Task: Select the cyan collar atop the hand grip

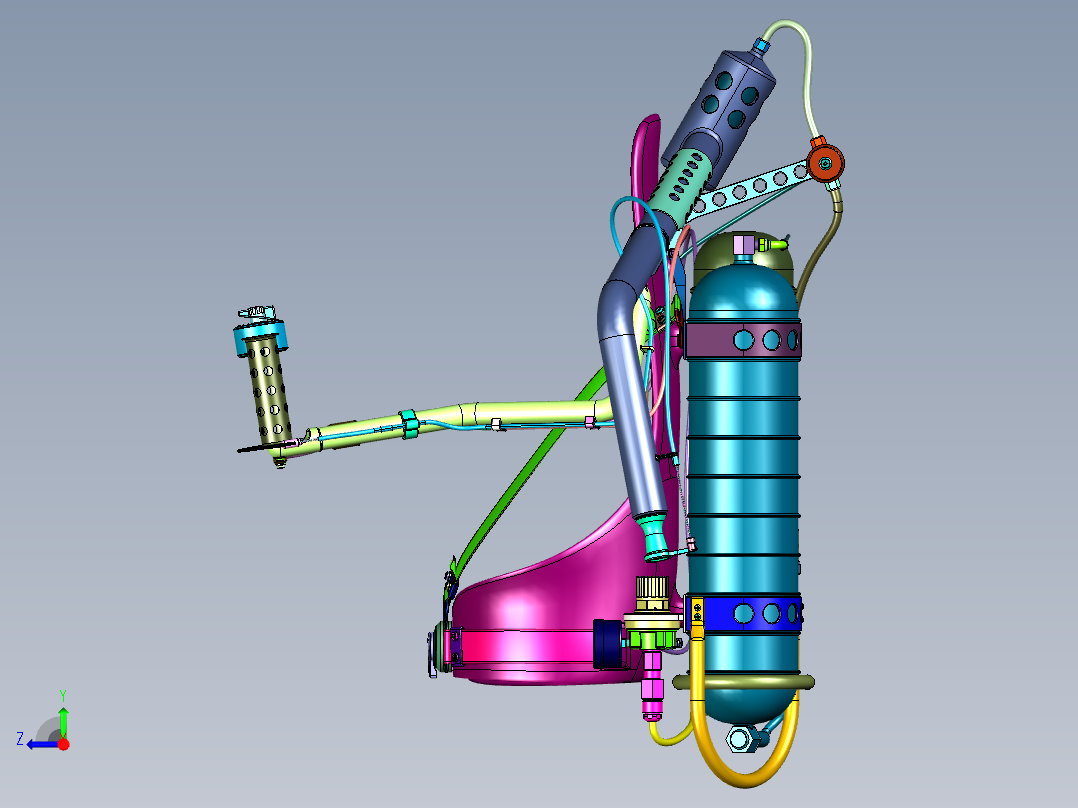Action: (x=260, y=337)
